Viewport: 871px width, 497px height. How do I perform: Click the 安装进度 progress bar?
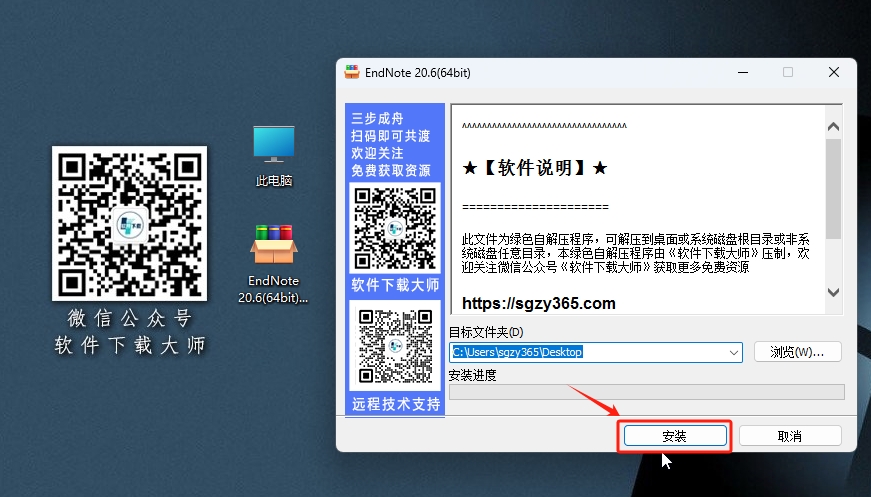tap(647, 392)
